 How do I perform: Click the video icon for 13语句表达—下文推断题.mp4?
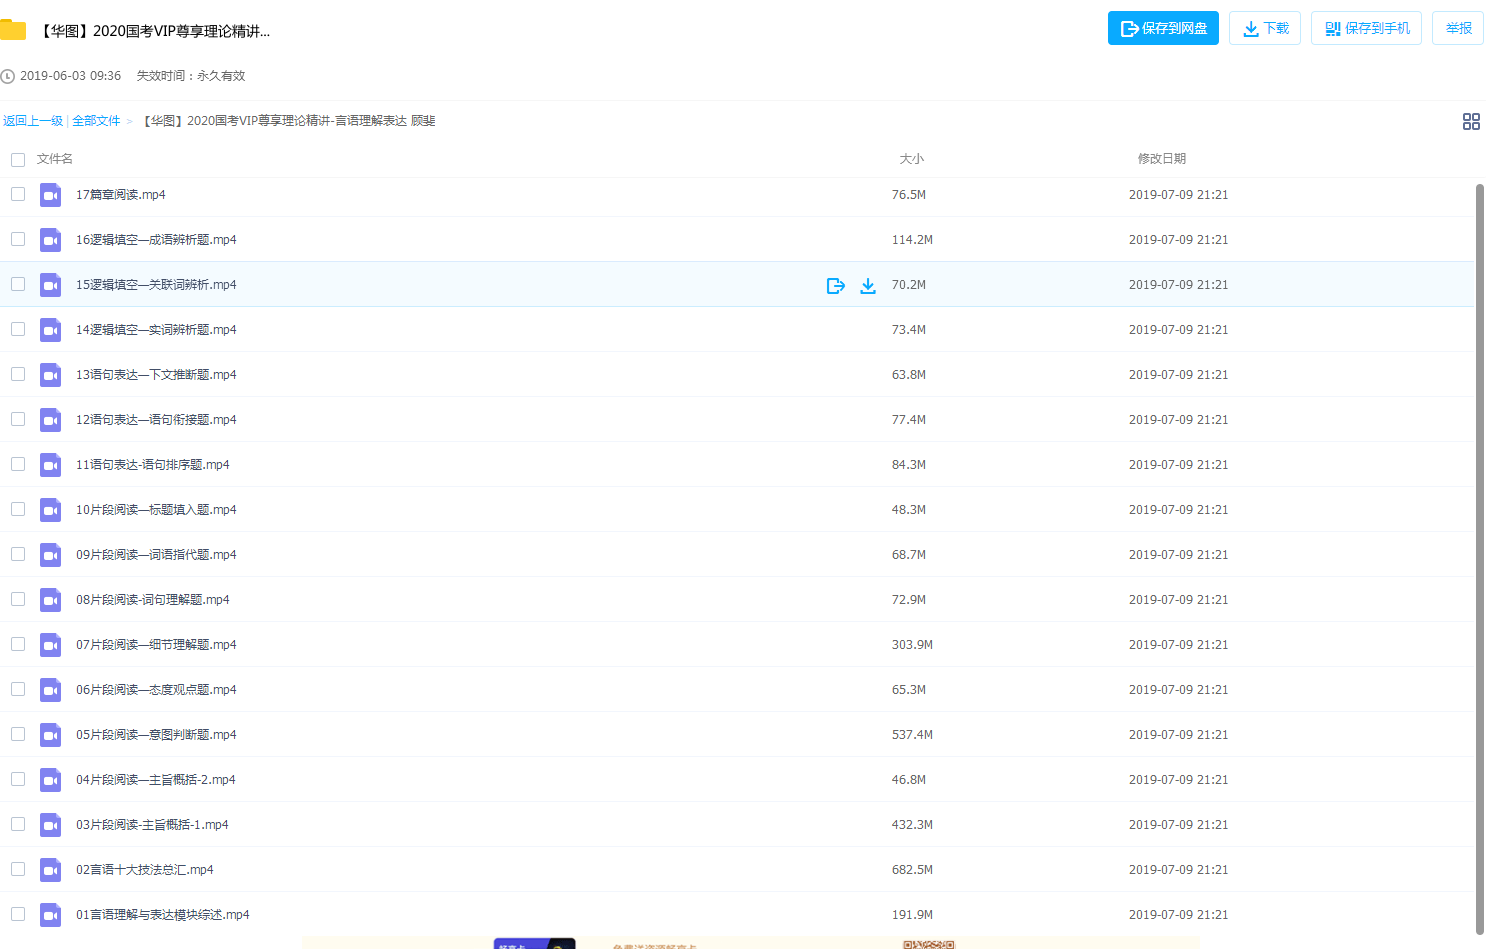click(51, 375)
